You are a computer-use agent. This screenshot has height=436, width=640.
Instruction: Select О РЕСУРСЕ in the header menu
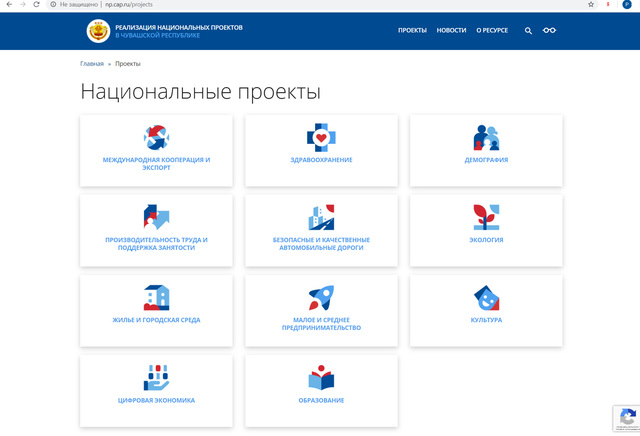pyautogui.click(x=492, y=31)
